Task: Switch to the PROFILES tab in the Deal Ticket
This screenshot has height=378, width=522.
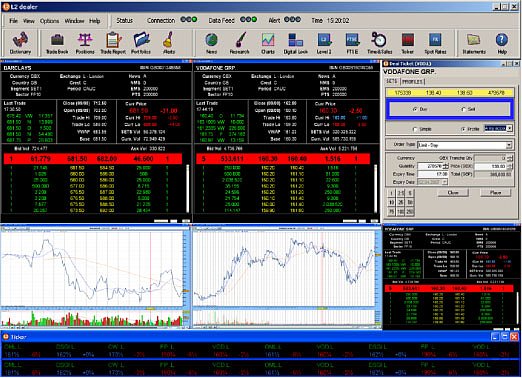Action: (412, 81)
